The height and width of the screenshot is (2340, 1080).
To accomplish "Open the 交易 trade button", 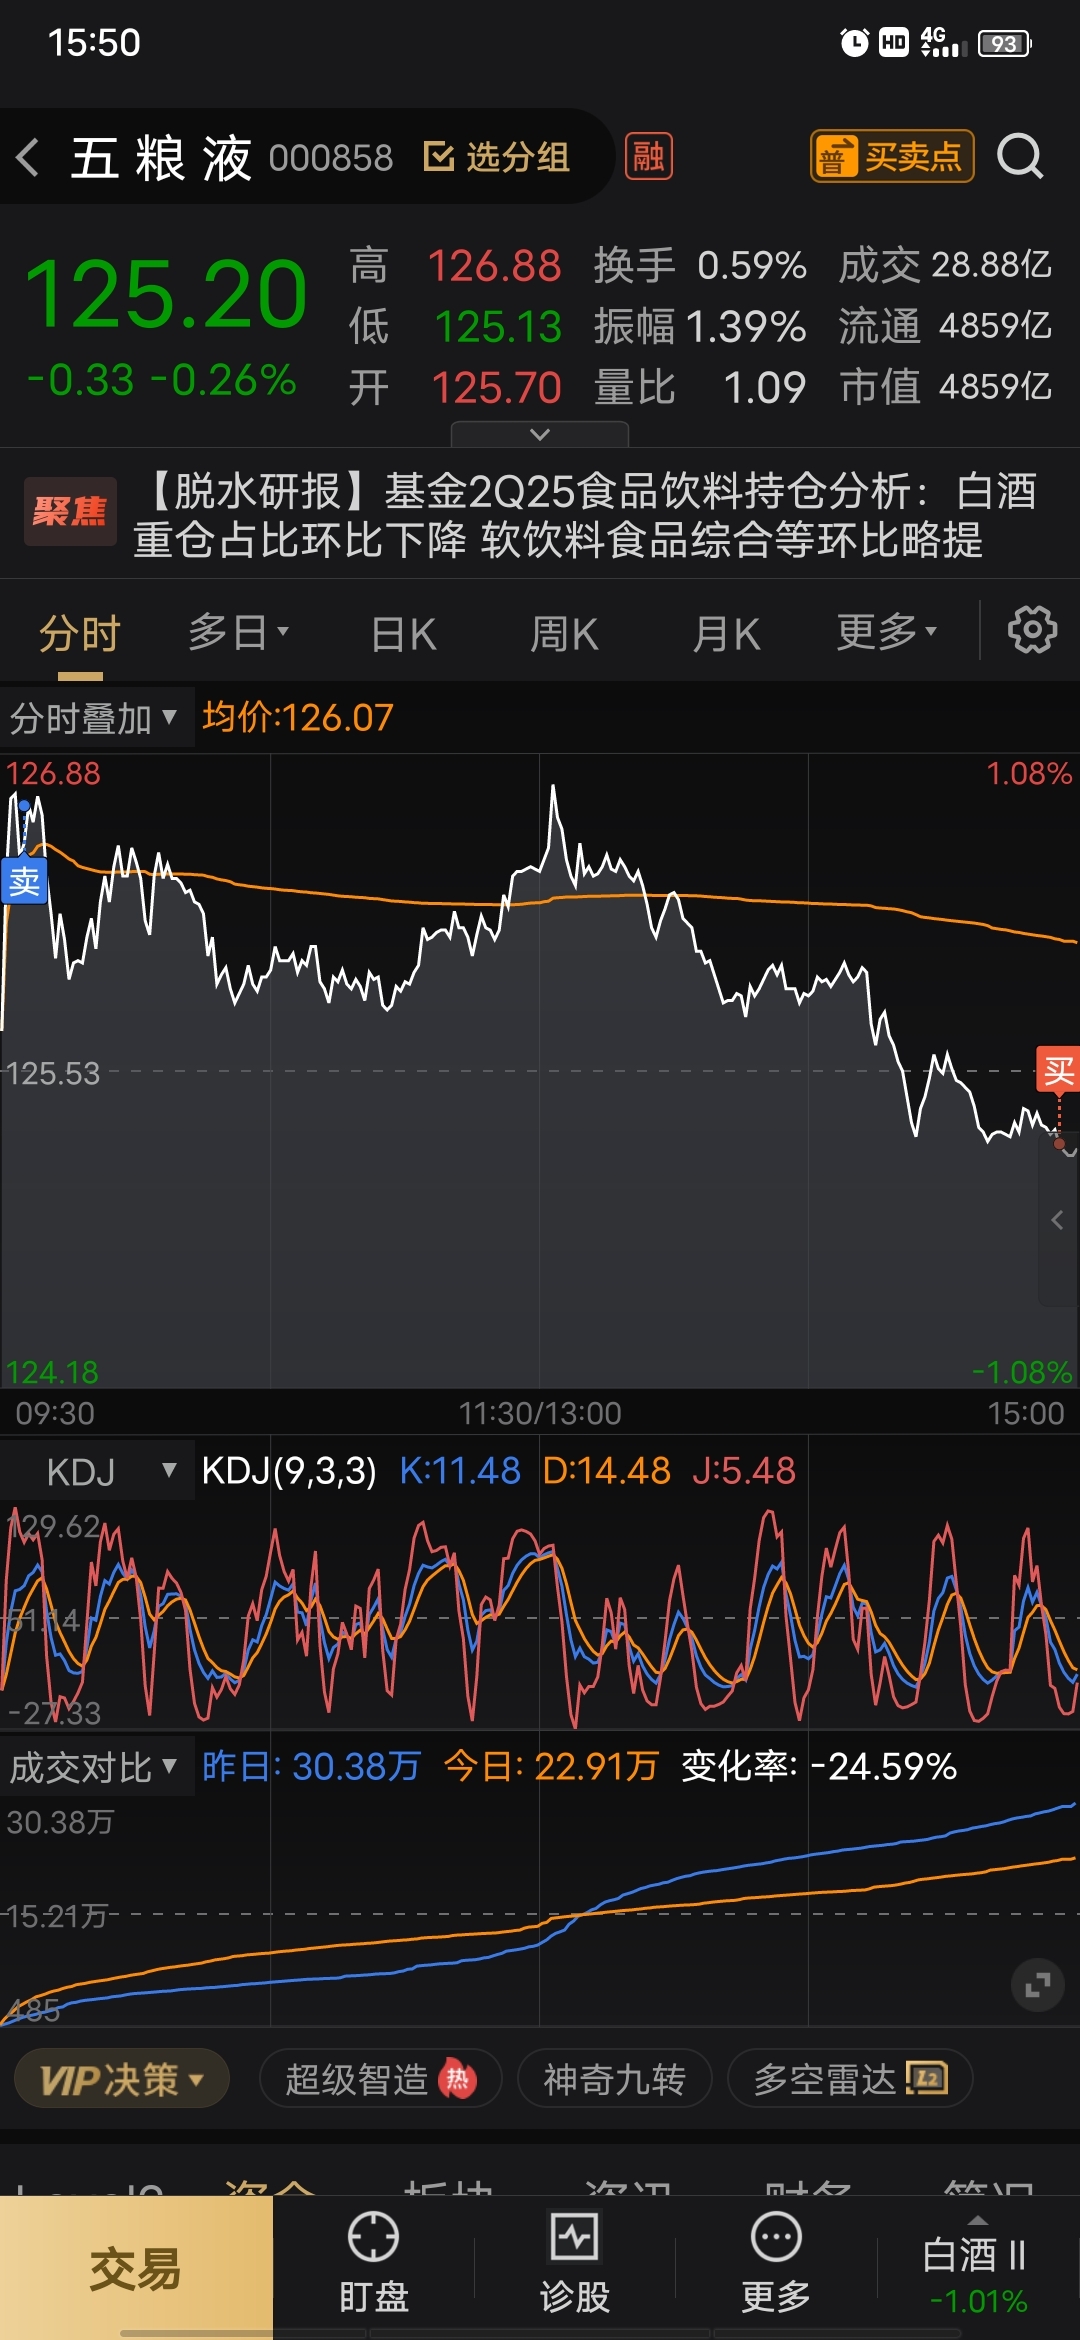I will (x=136, y=2268).
